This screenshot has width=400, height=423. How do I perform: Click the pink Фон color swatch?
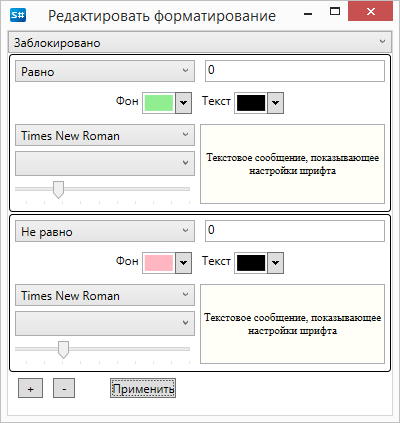tap(159, 263)
